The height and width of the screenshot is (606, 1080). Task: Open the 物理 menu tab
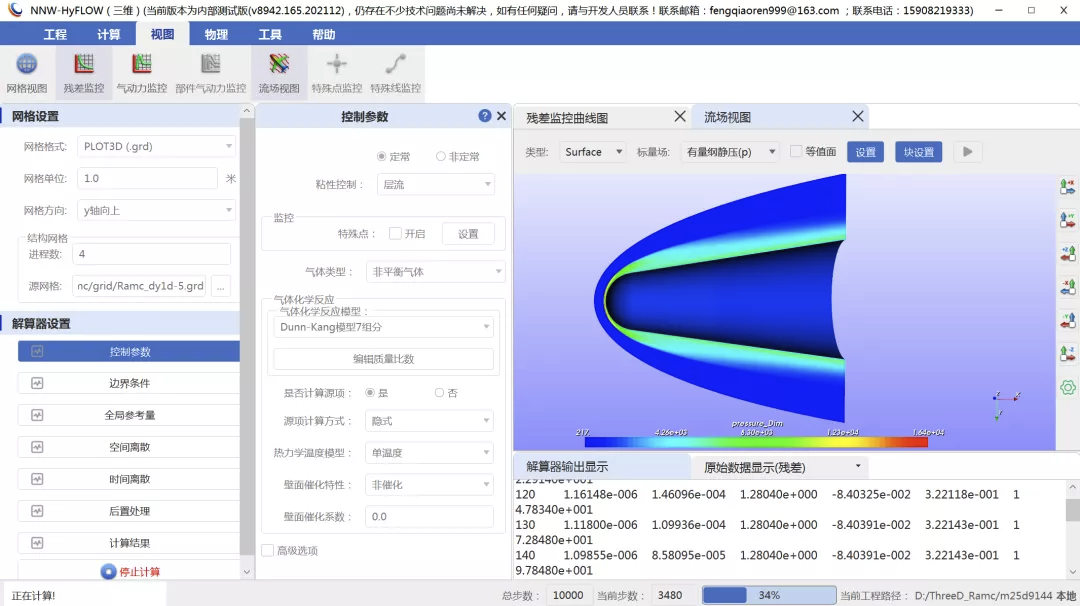(x=216, y=34)
